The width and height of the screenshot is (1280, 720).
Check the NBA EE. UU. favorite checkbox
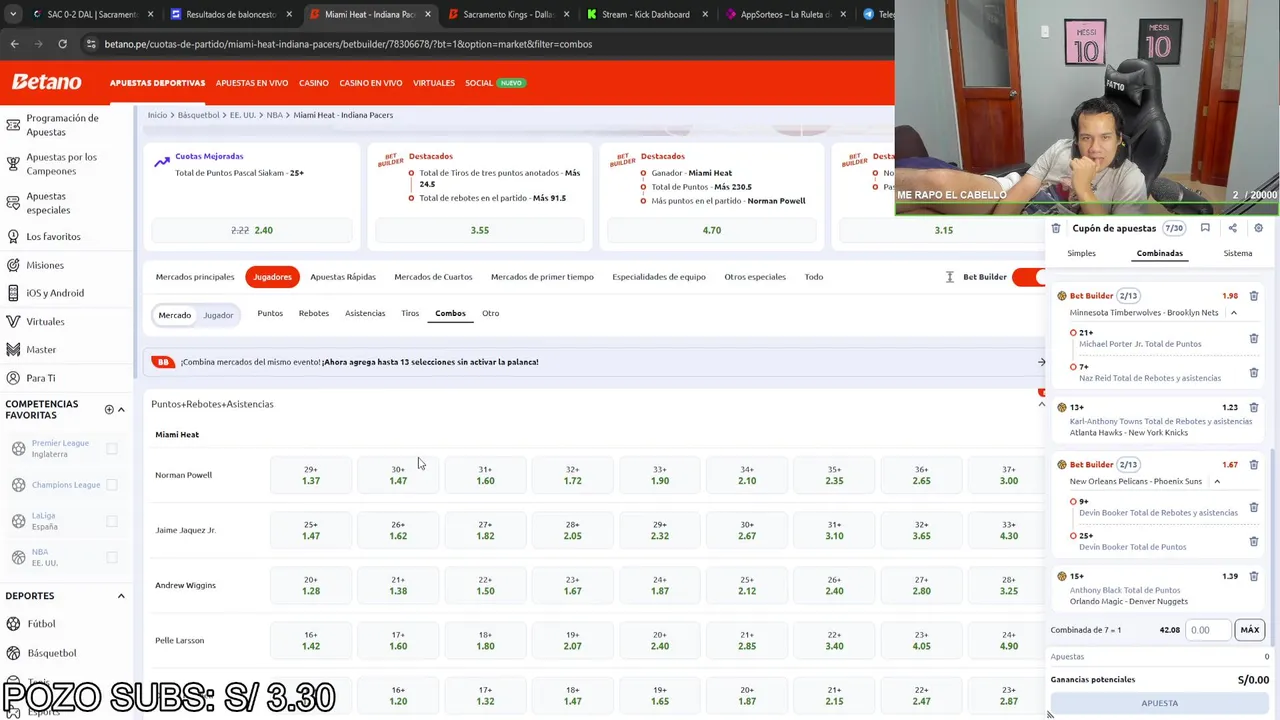pyautogui.click(x=111, y=557)
